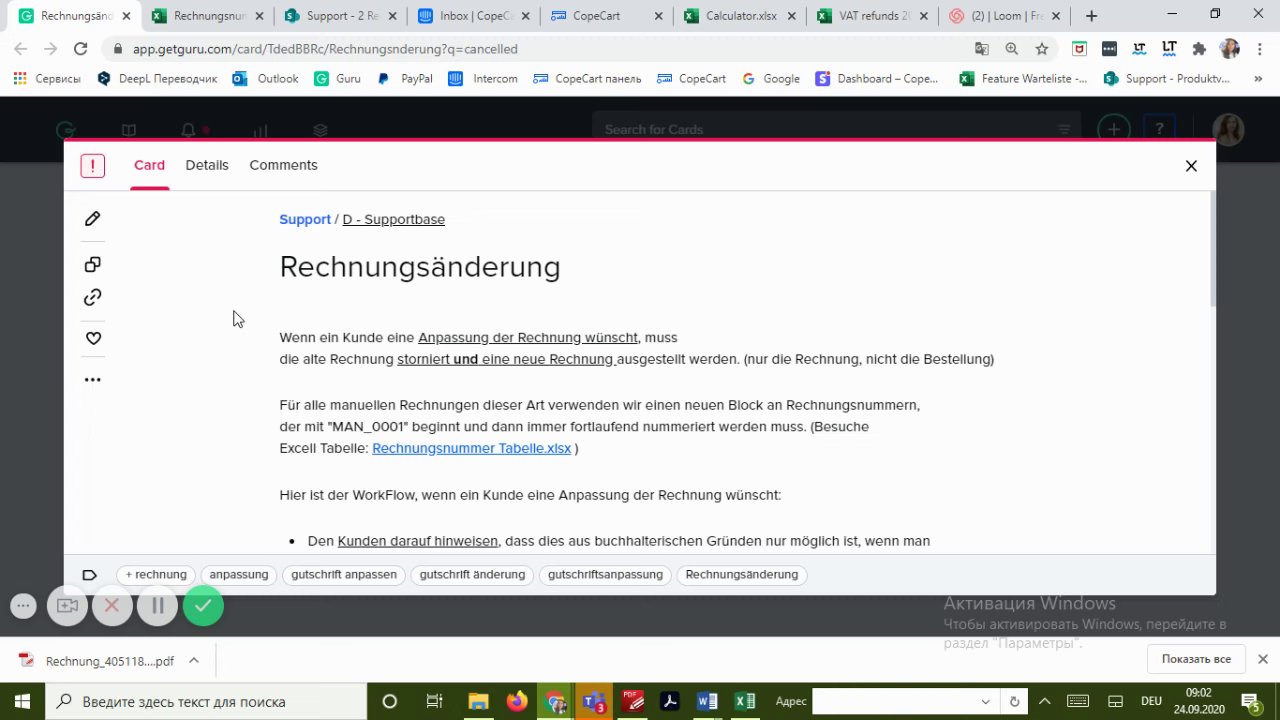Click the translate page icon in the address bar
The image size is (1280, 720).
pos(982,48)
